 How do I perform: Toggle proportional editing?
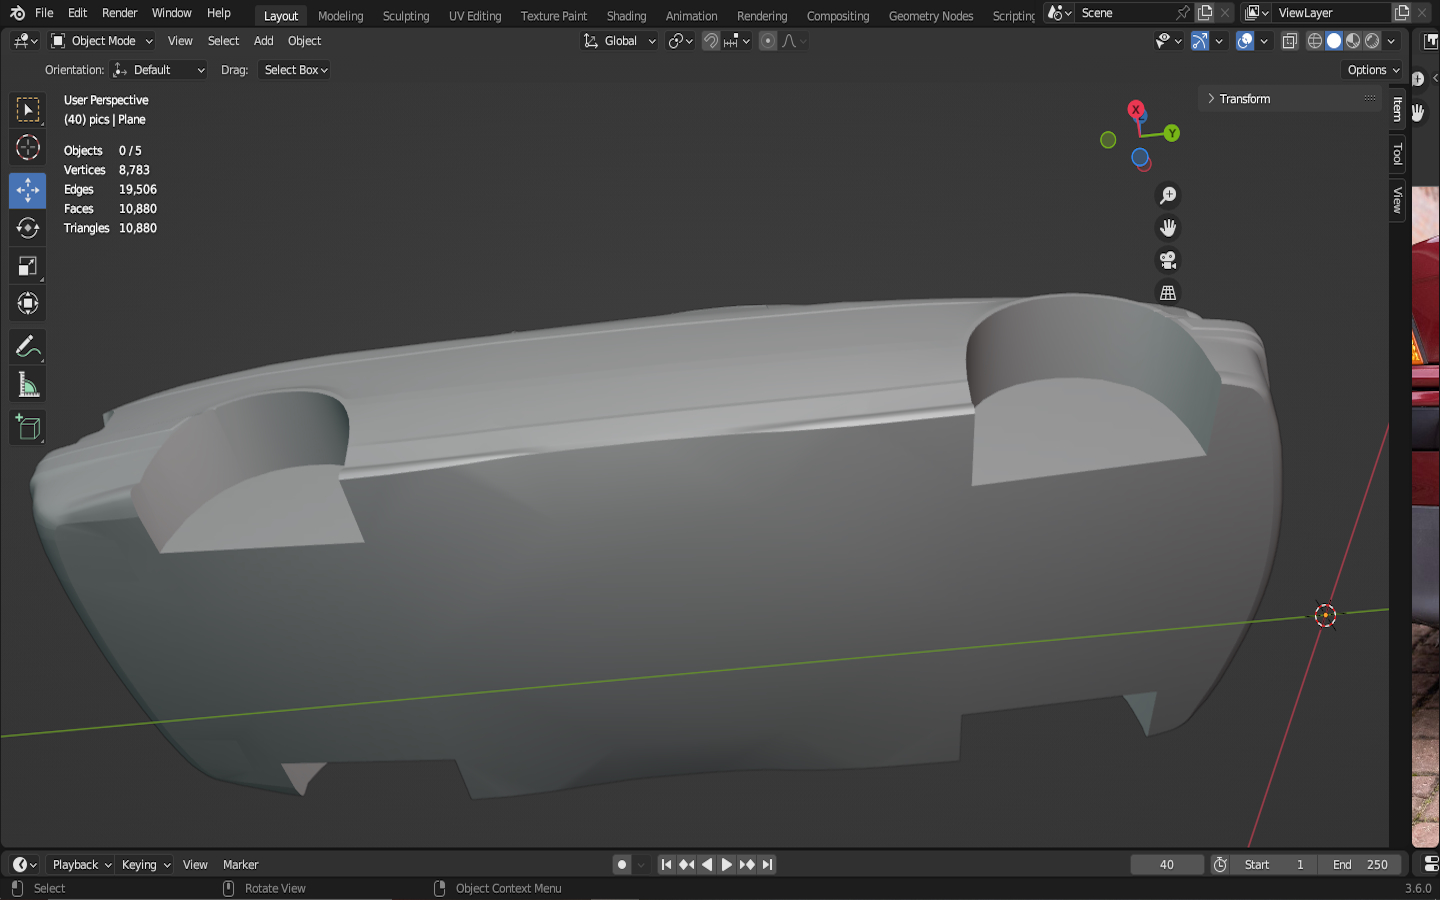click(x=768, y=41)
